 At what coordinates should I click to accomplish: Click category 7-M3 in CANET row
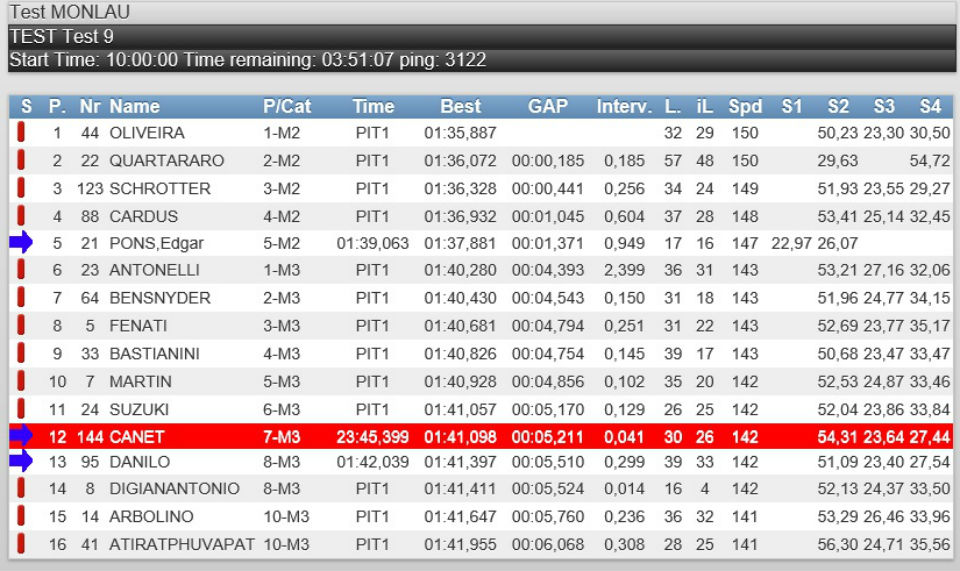[x=282, y=437]
